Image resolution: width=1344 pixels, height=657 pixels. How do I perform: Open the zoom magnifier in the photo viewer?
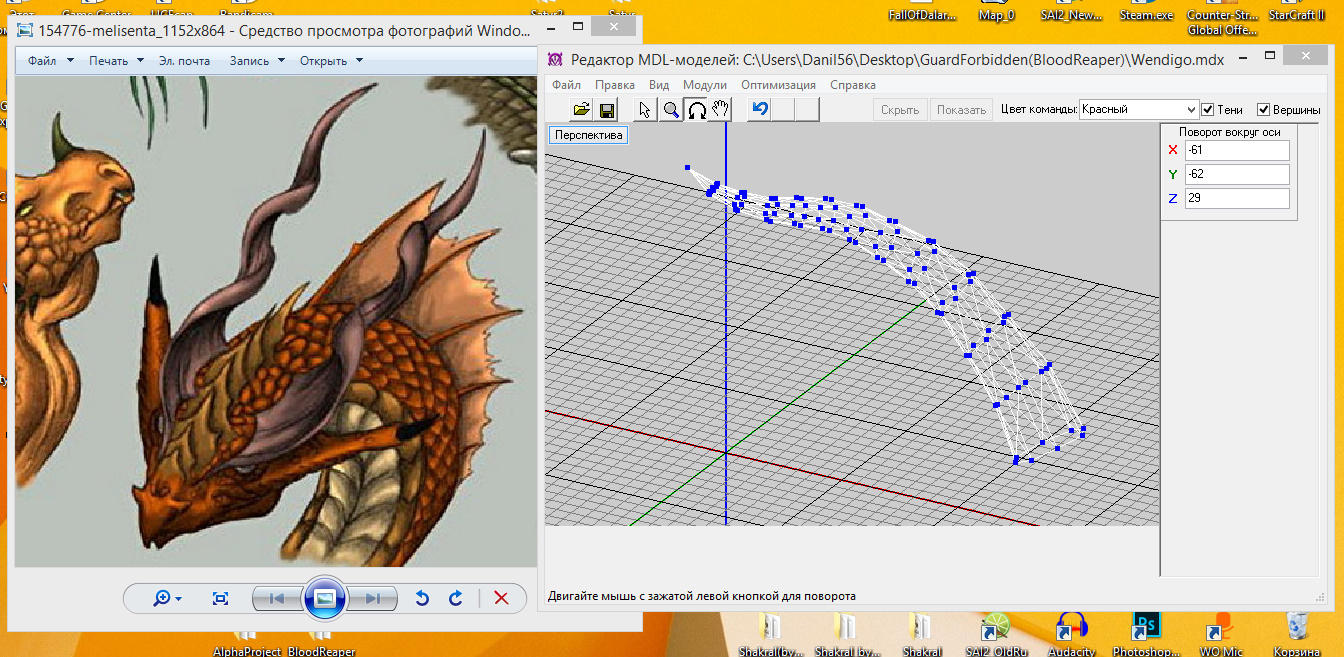click(166, 598)
